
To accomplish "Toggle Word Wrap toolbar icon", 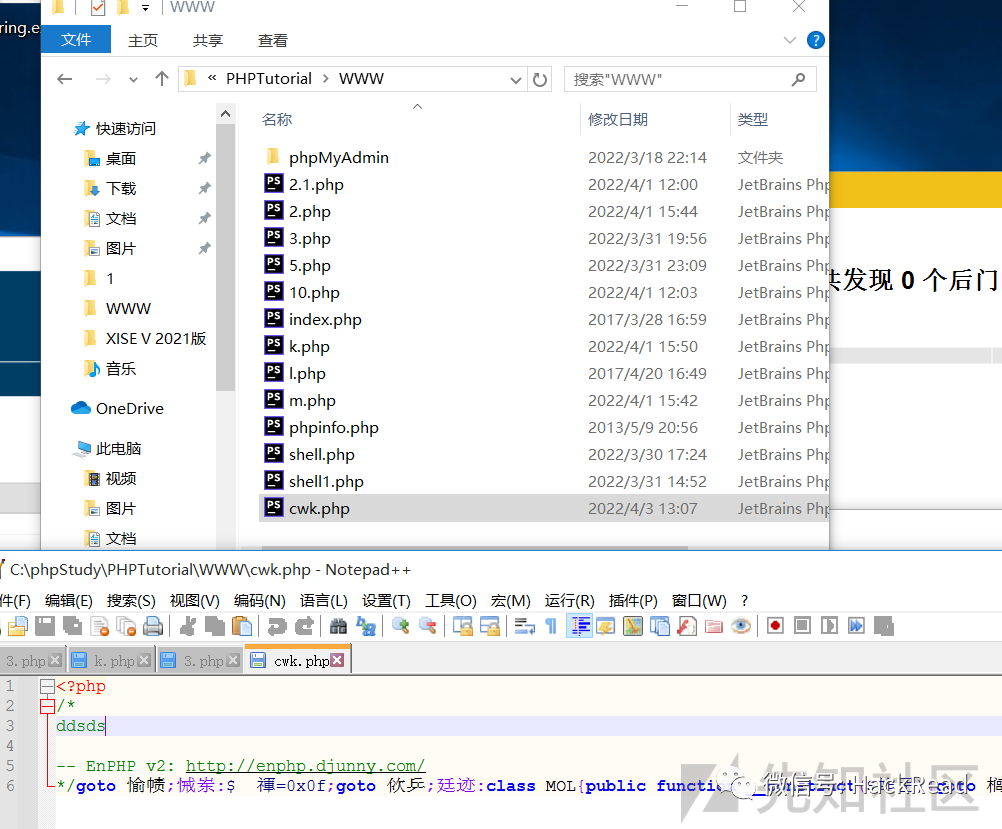I will [524, 626].
